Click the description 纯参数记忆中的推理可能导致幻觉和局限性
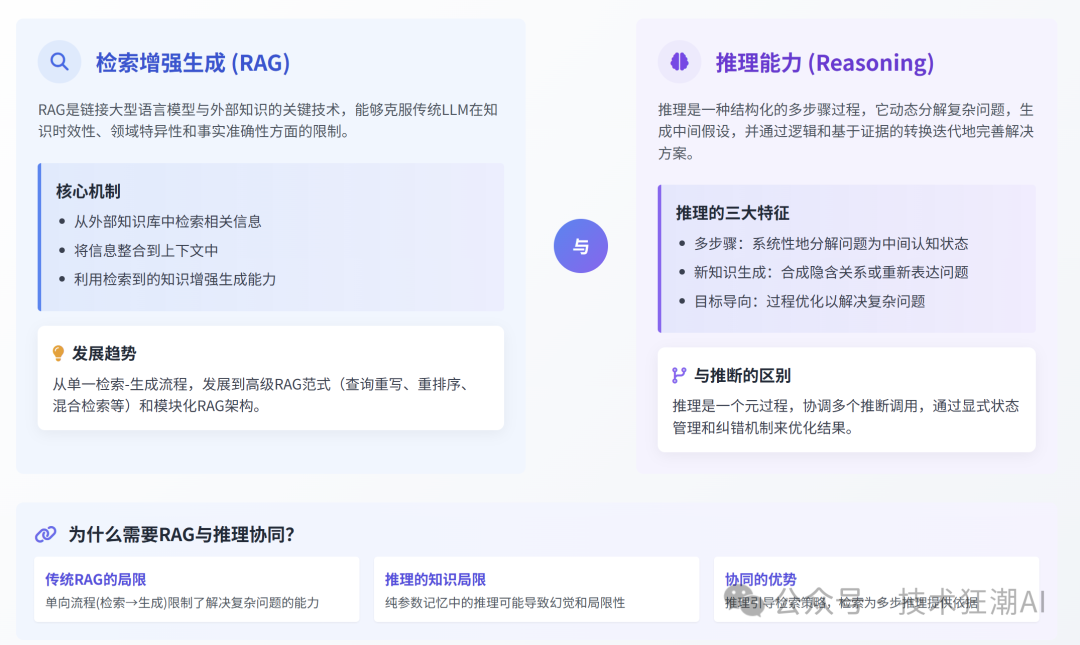Screen dimensions: 1080x645 pos(505,603)
